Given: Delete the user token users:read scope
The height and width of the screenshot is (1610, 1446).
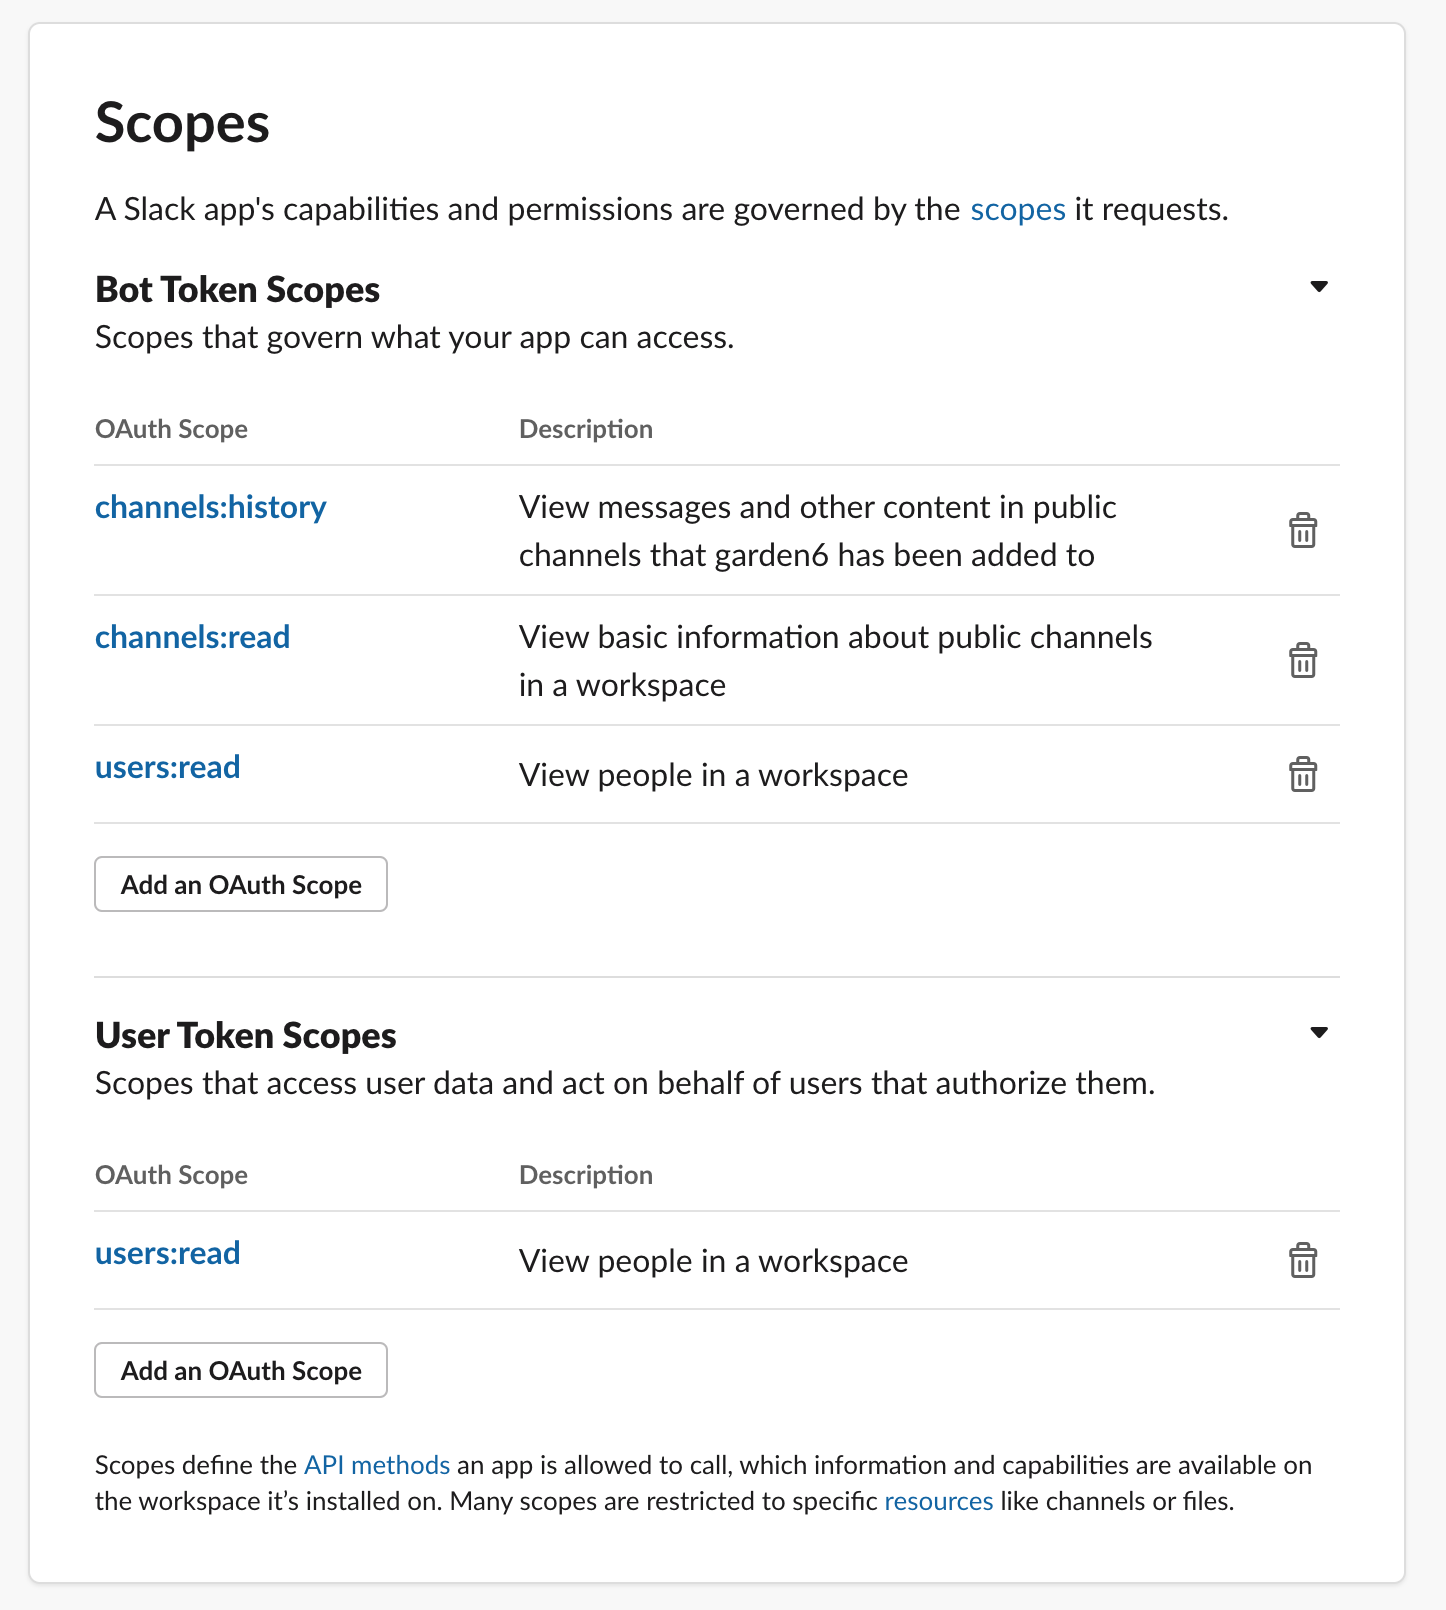Looking at the screenshot, I should (x=1302, y=1260).
